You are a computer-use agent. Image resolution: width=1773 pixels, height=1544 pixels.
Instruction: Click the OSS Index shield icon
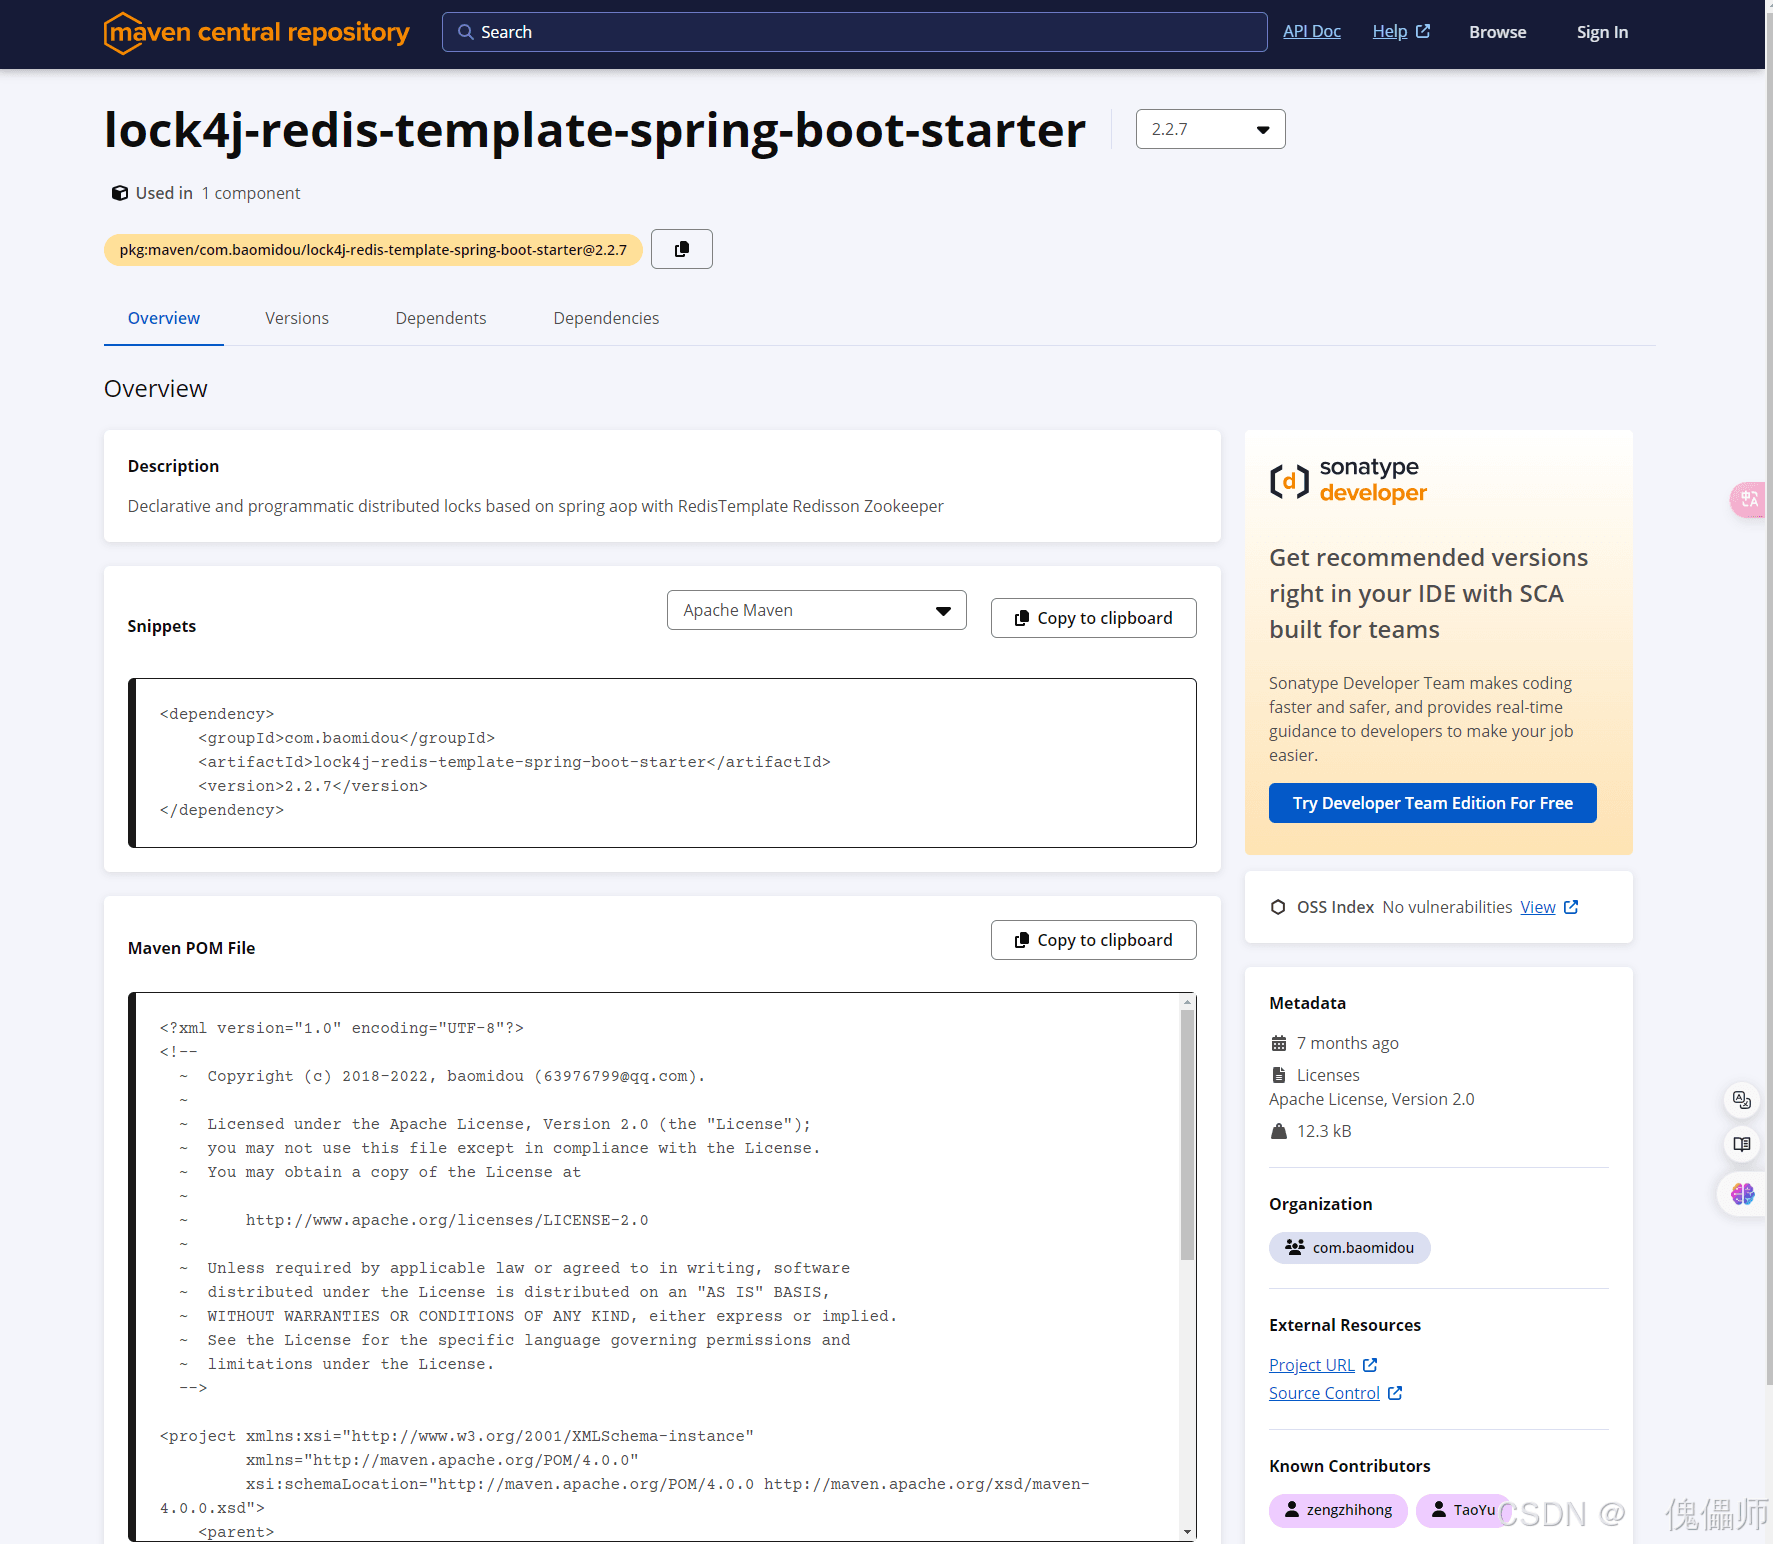(1278, 907)
